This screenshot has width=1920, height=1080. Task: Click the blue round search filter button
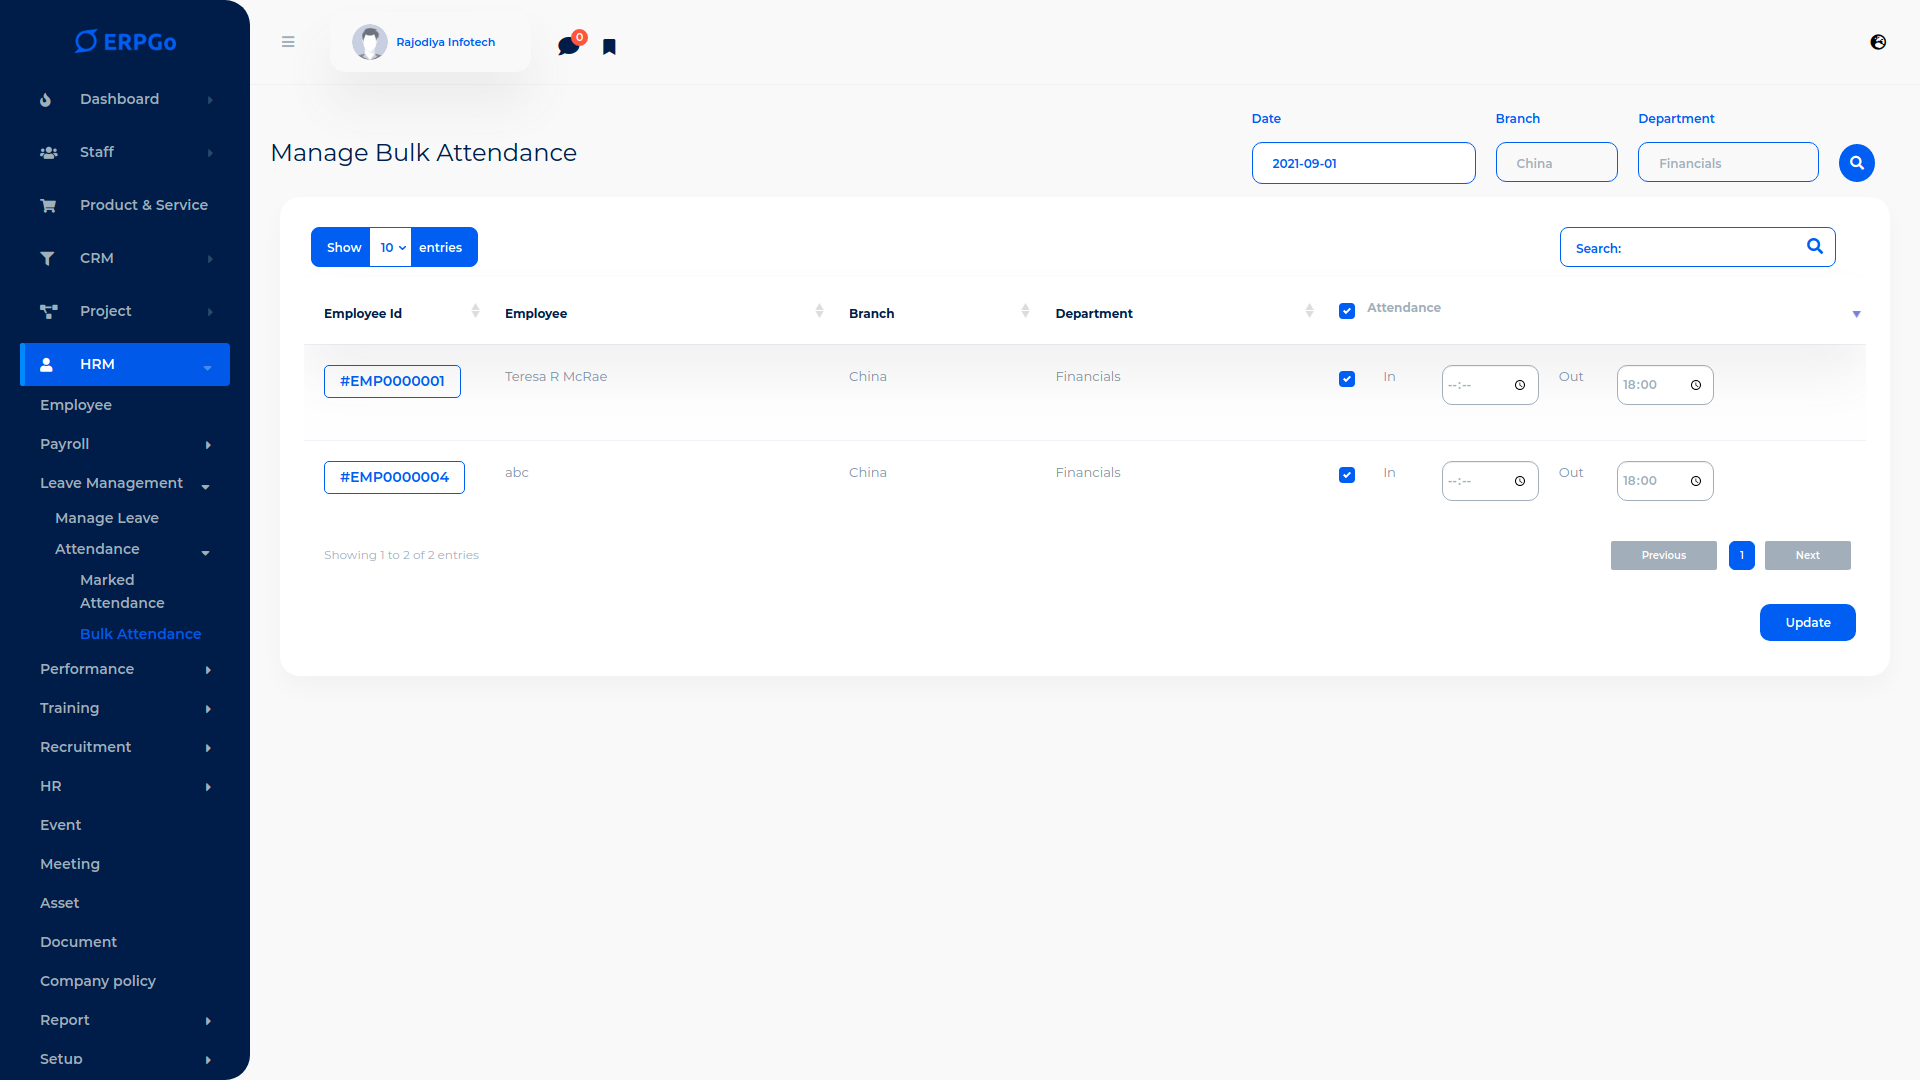click(1856, 163)
